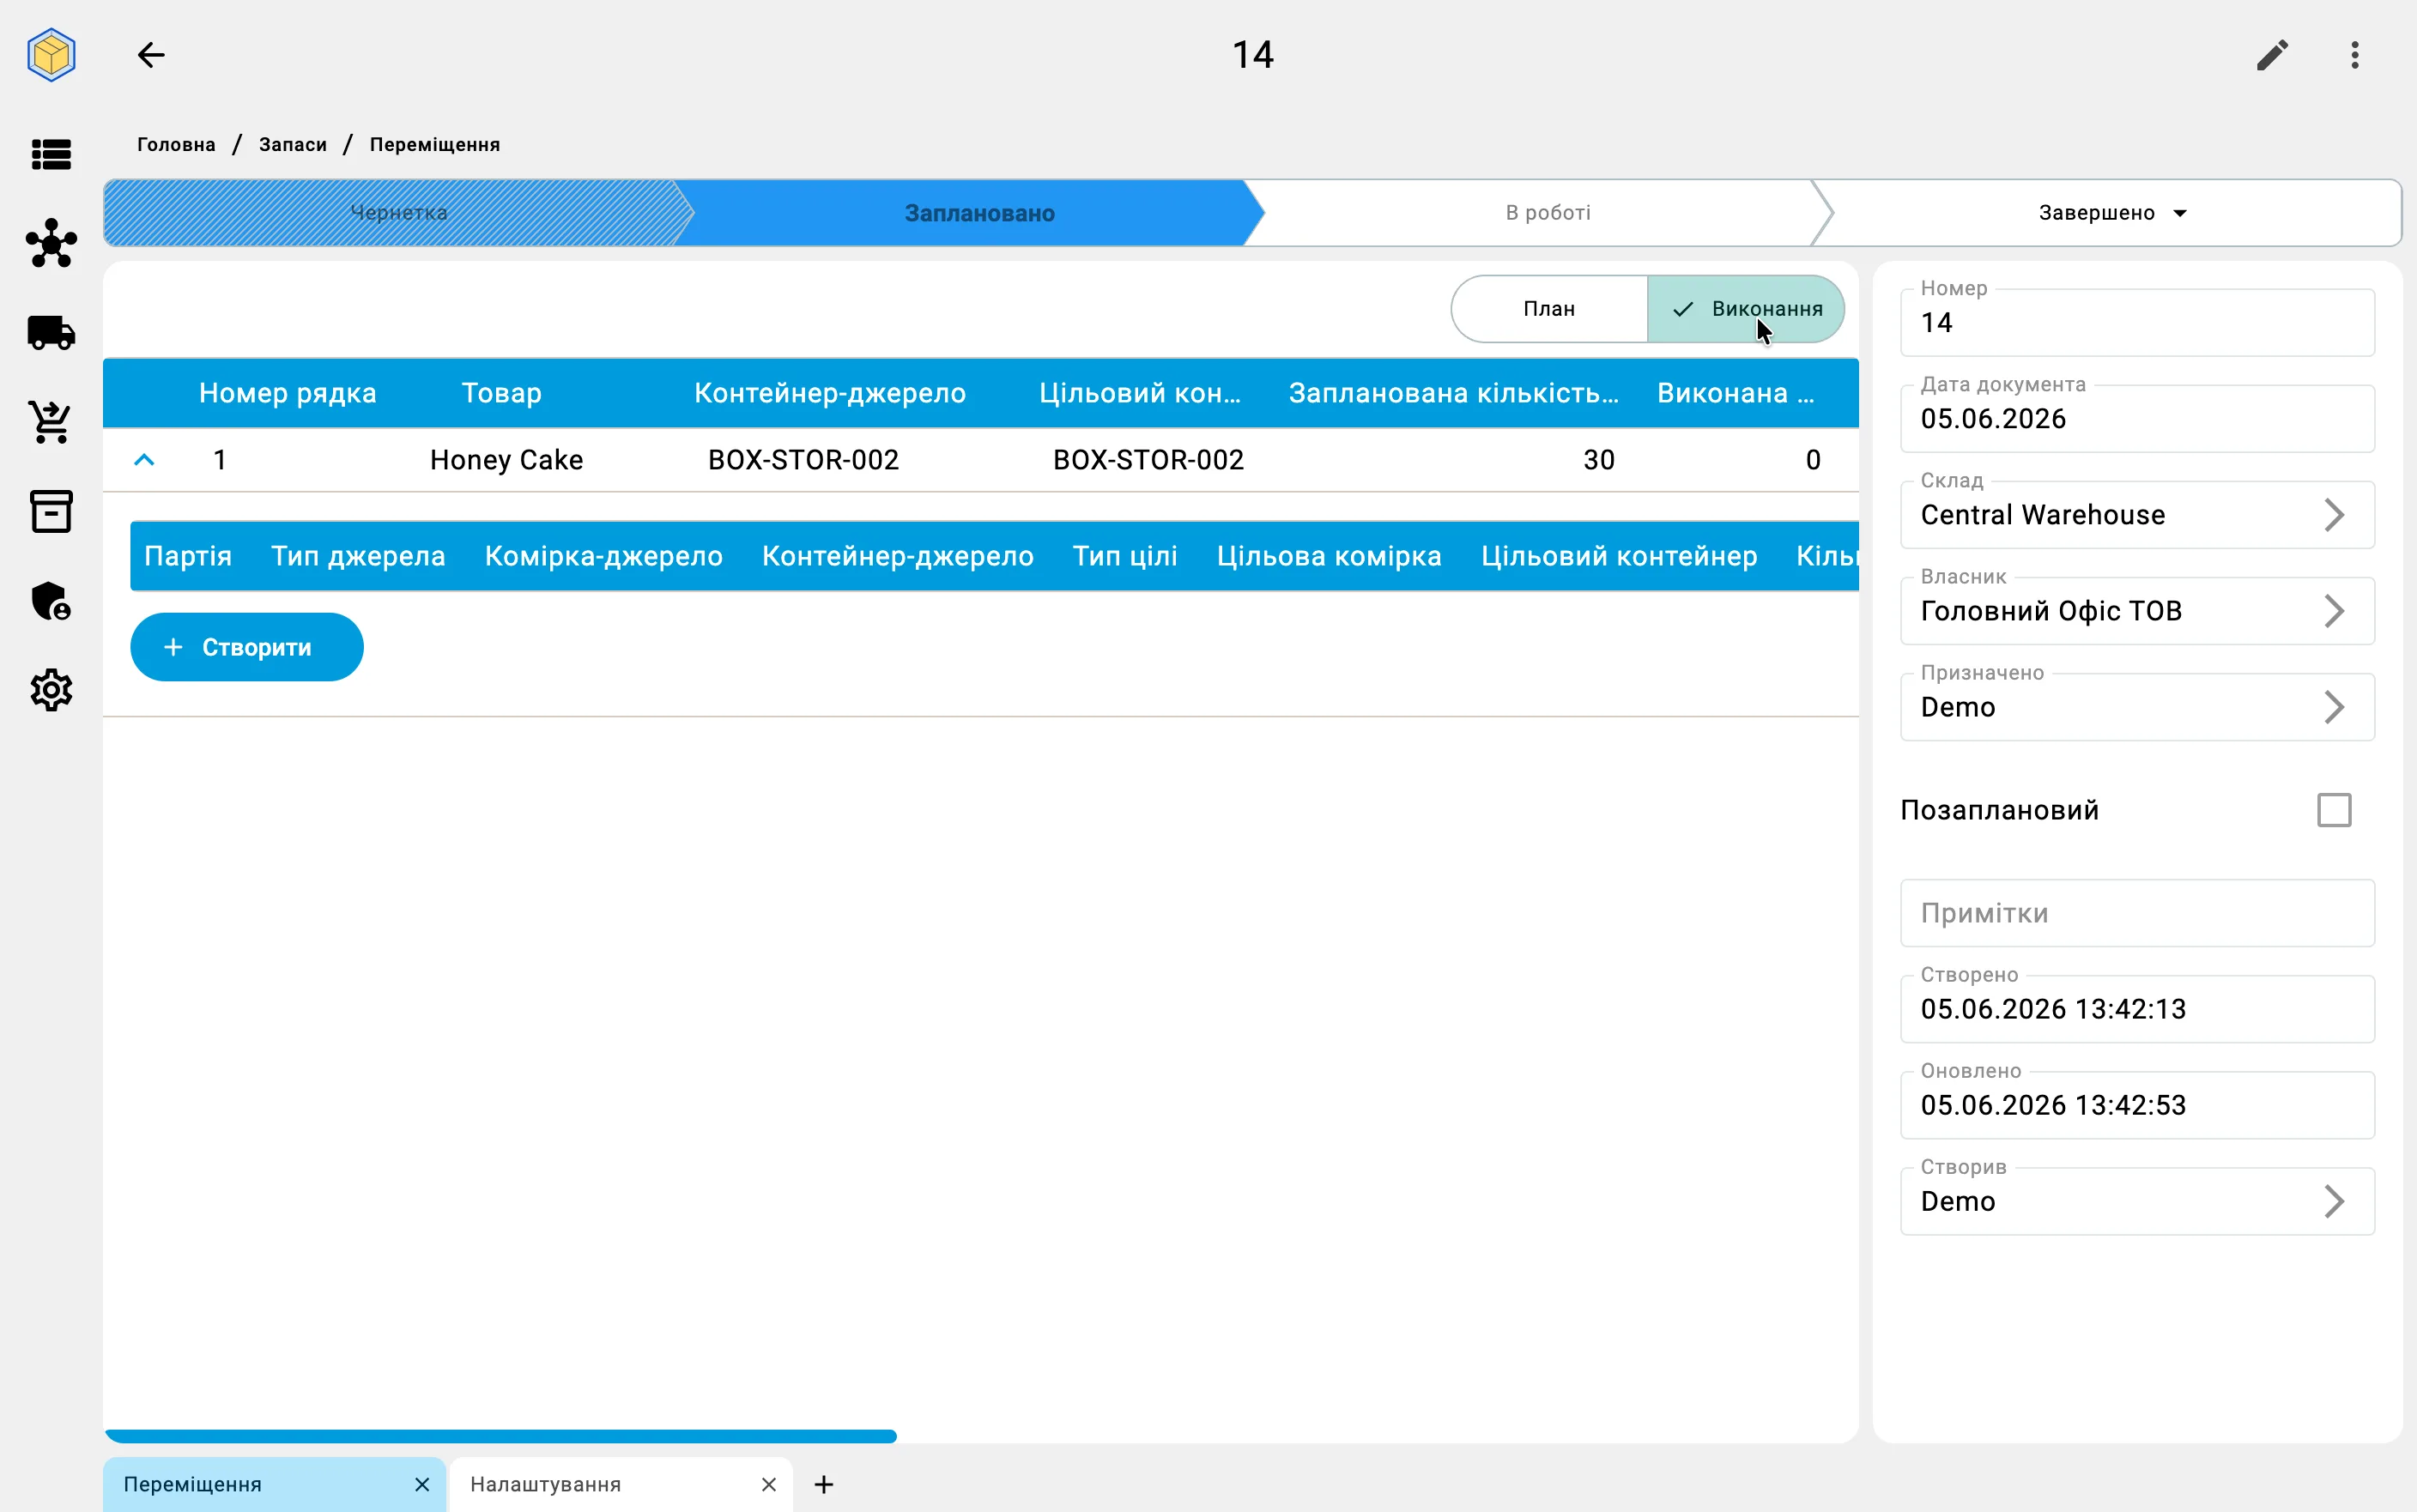This screenshot has width=2417, height=1512.
Task: Open the three-dot more options menu
Action: point(2355,55)
